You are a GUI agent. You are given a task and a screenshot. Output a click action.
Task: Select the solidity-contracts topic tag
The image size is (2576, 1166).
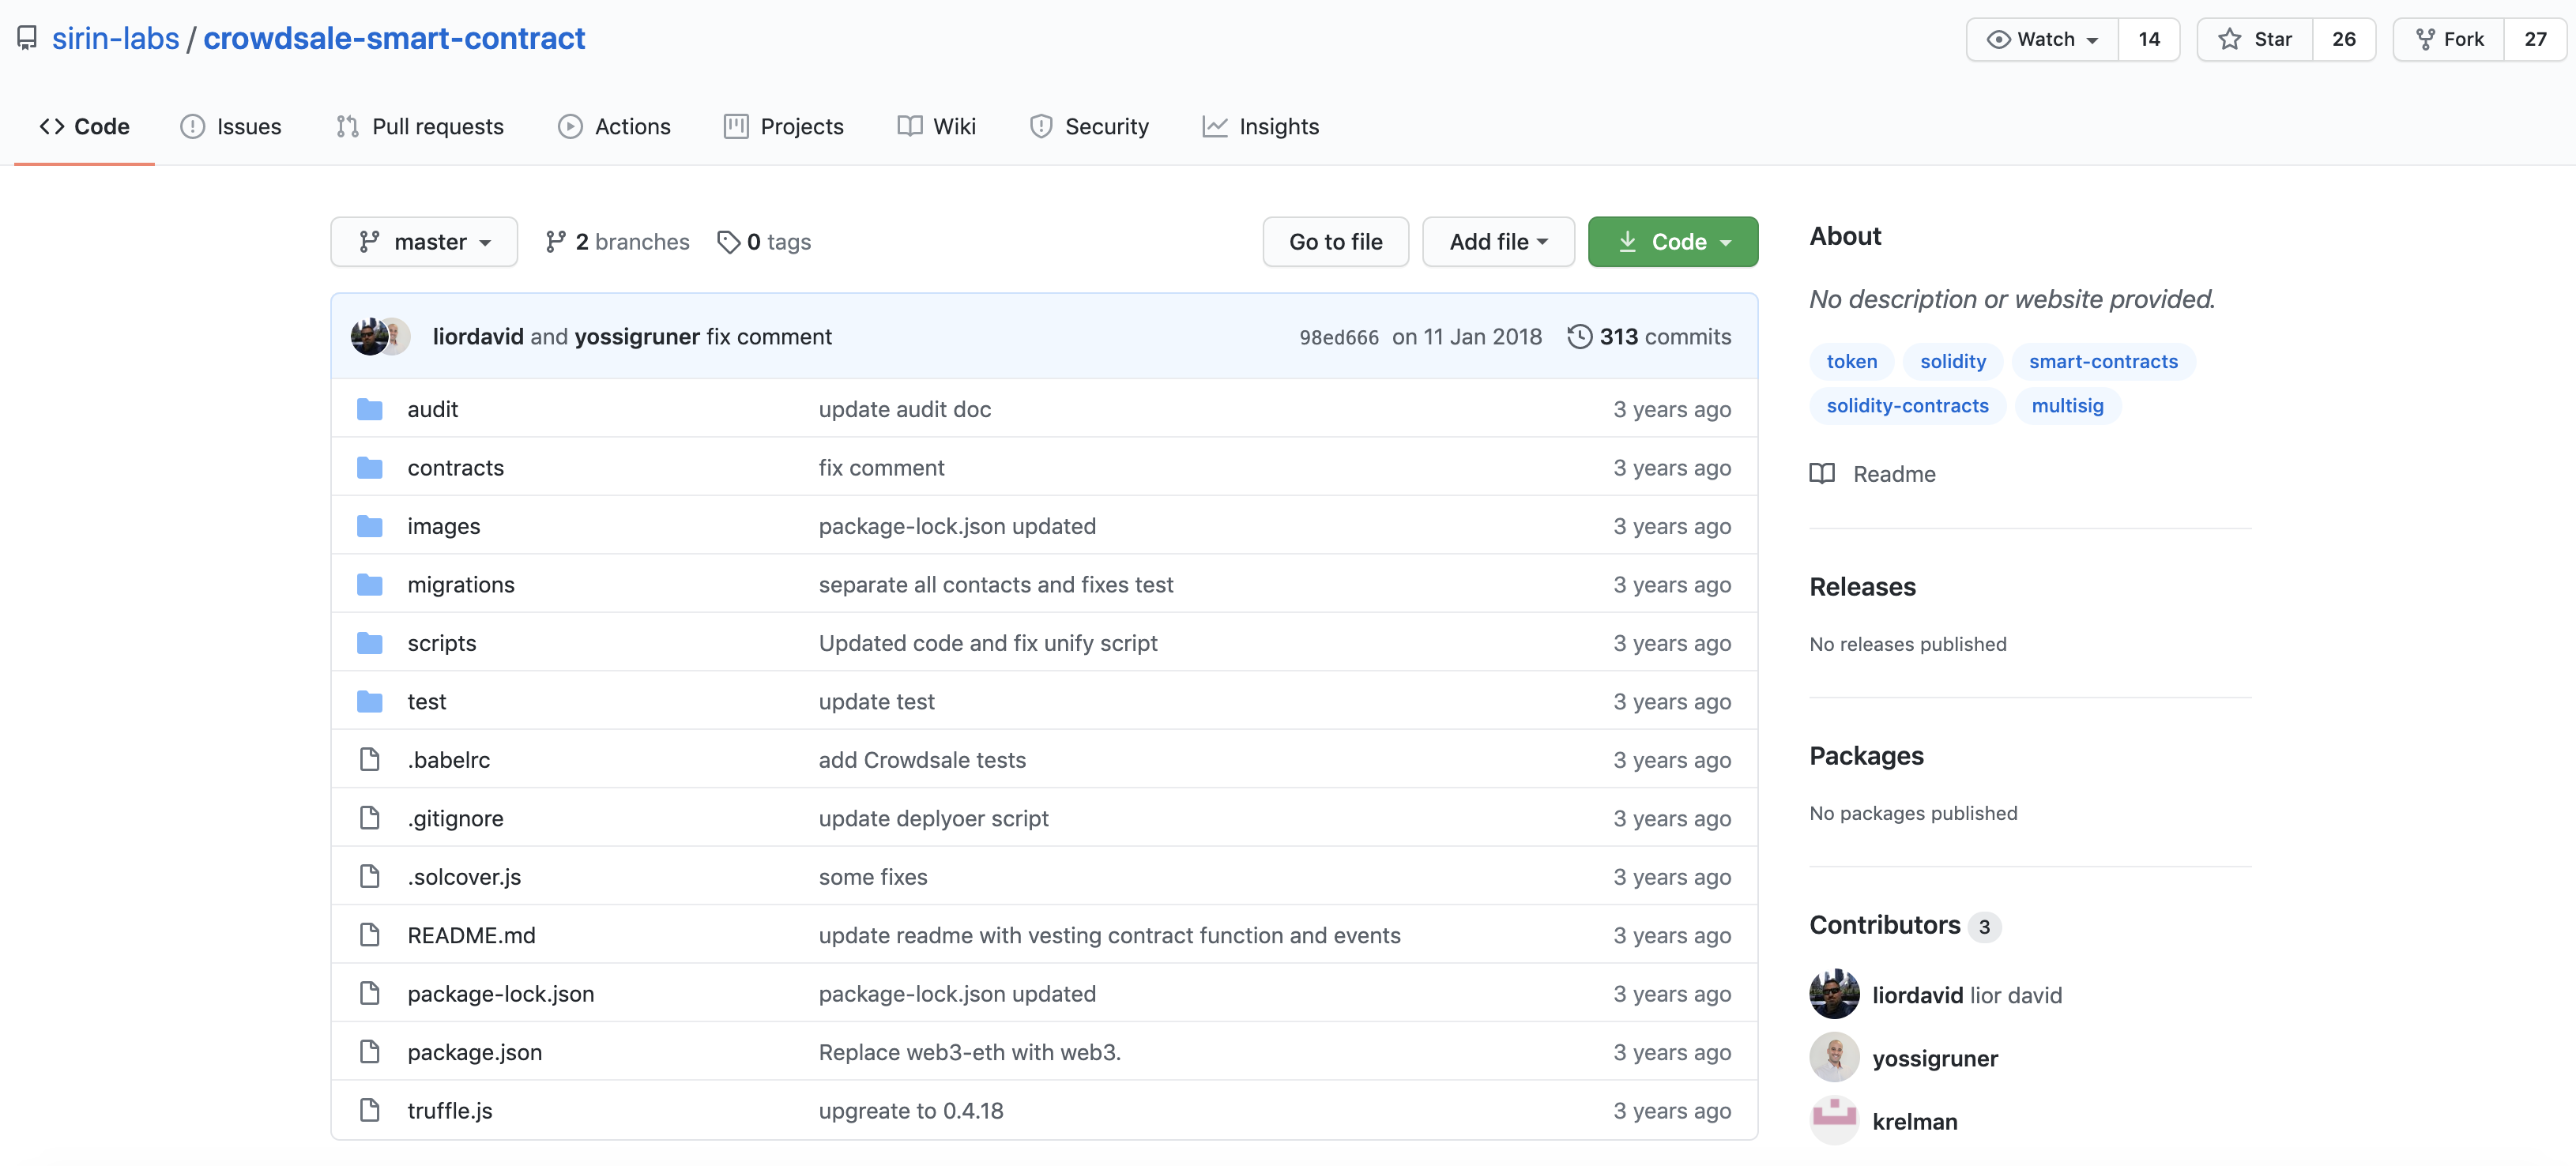(1907, 405)
